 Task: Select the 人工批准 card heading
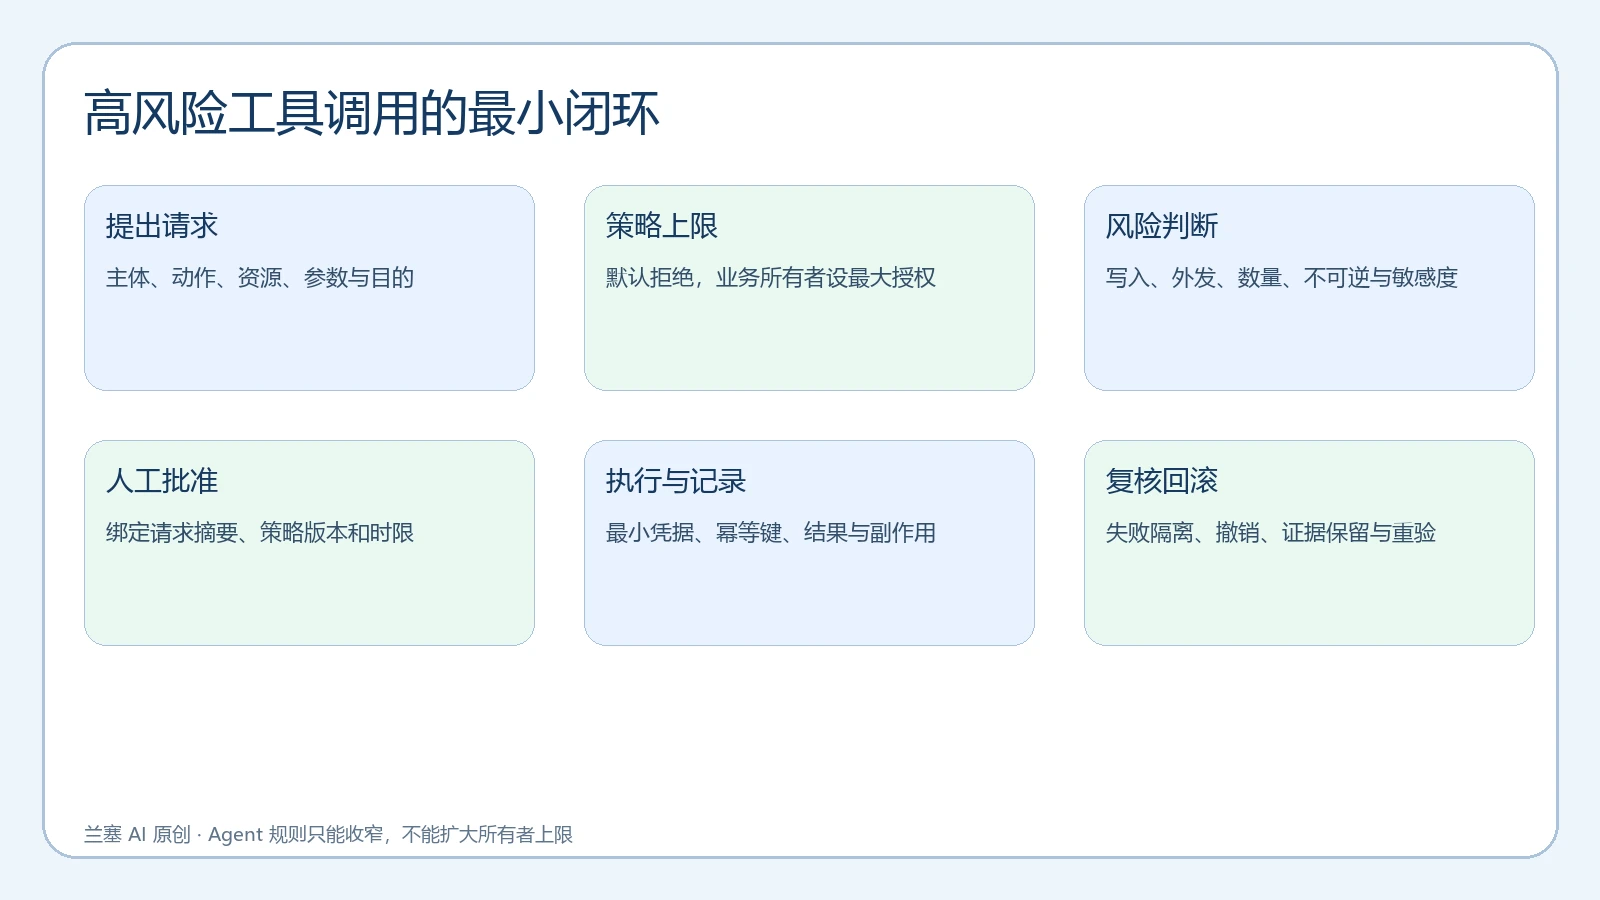point(162,481)
